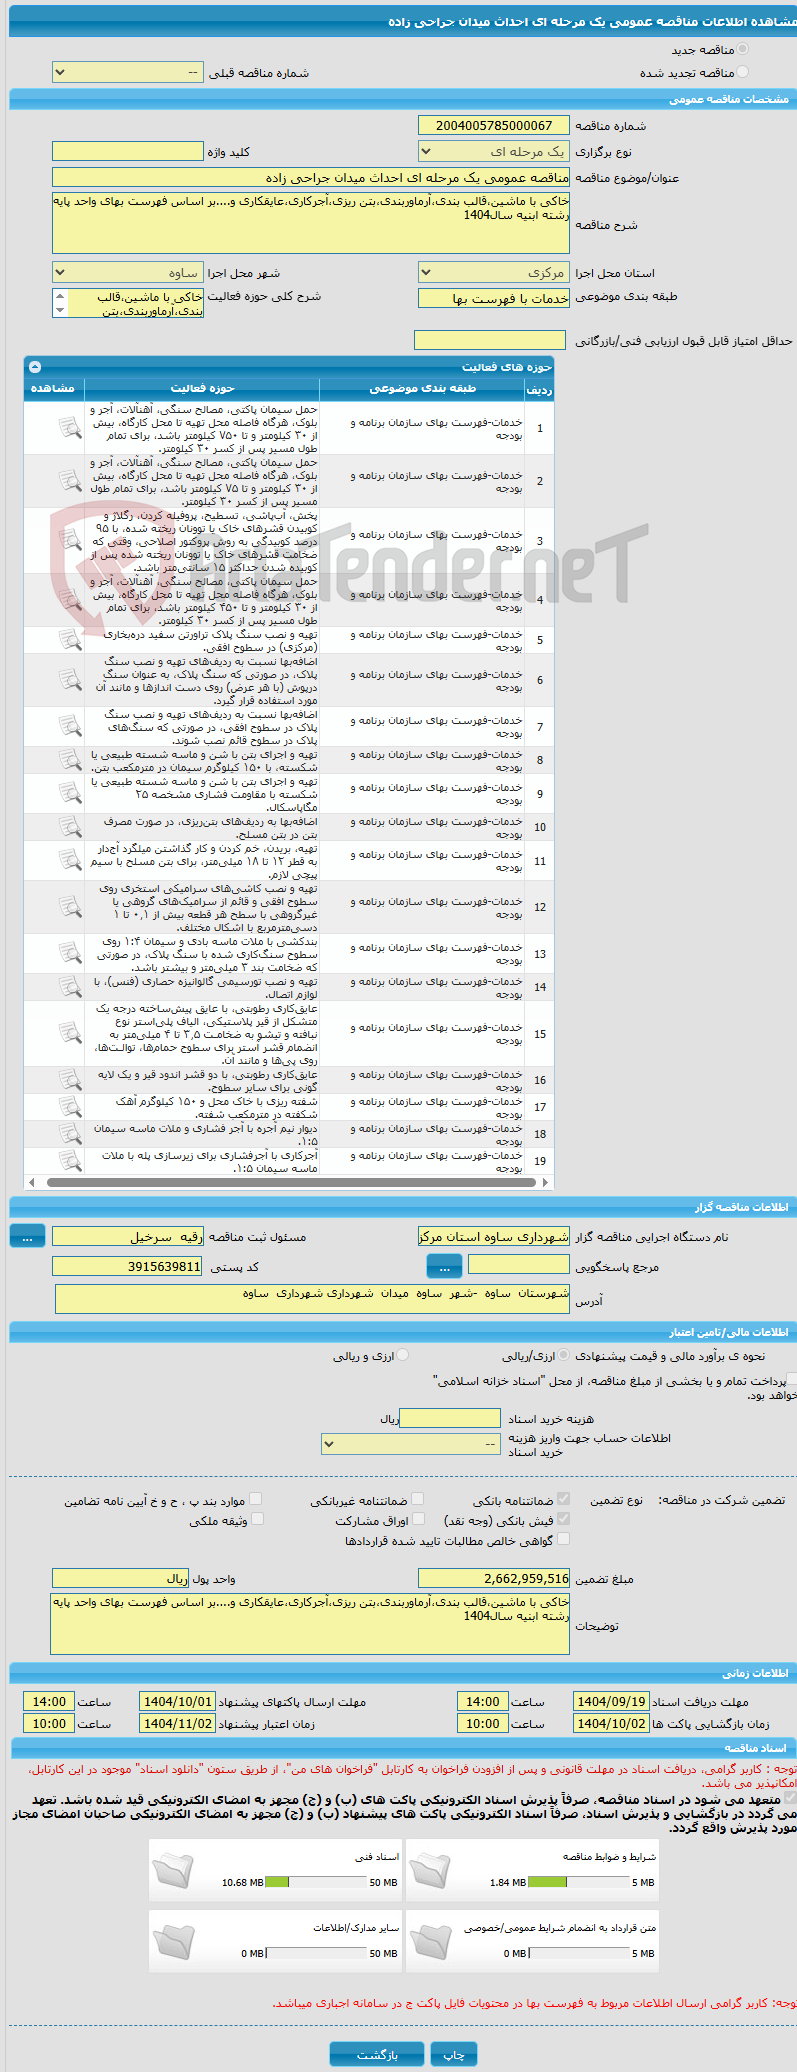This screenshot has width=797, height=2072.
Task: Click the حداقل امتیاز قابل قبول input field
Action: (490, 341)
